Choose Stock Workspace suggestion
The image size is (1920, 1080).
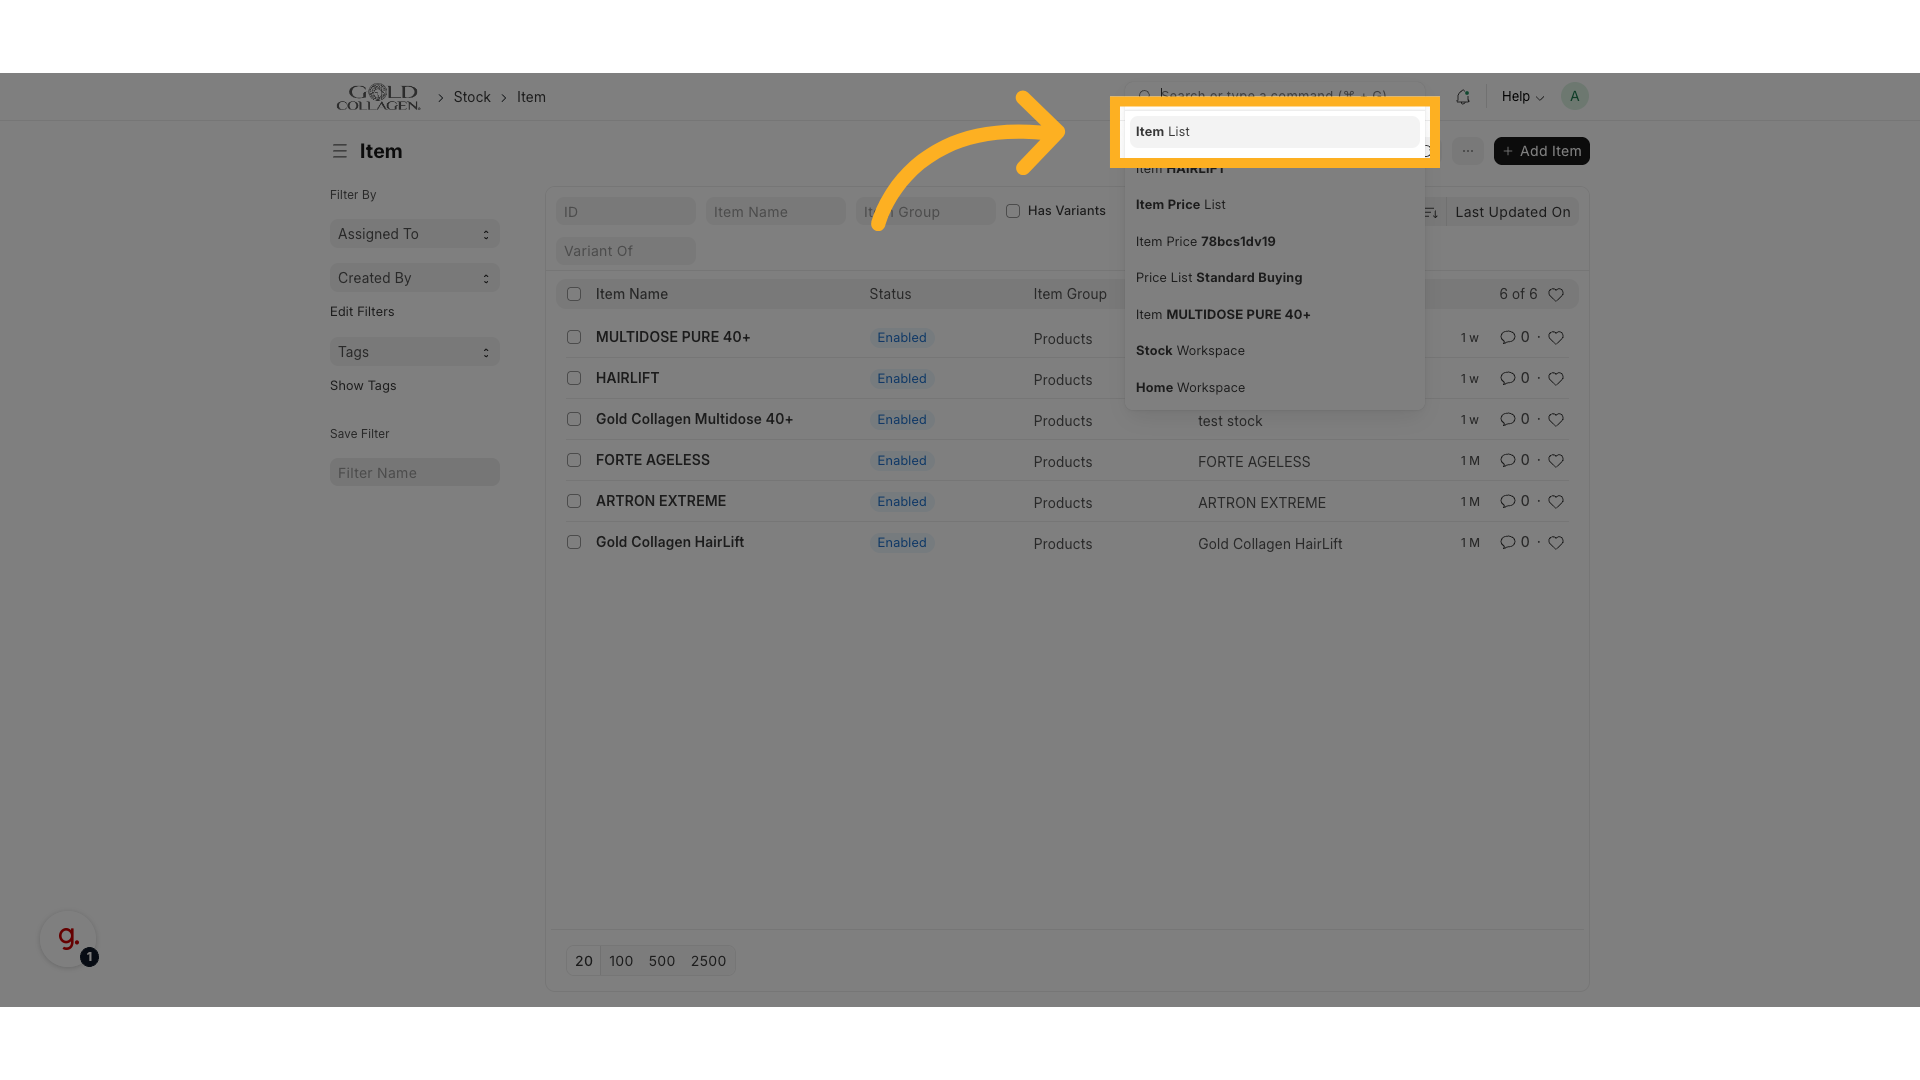tap(1274, 351)
